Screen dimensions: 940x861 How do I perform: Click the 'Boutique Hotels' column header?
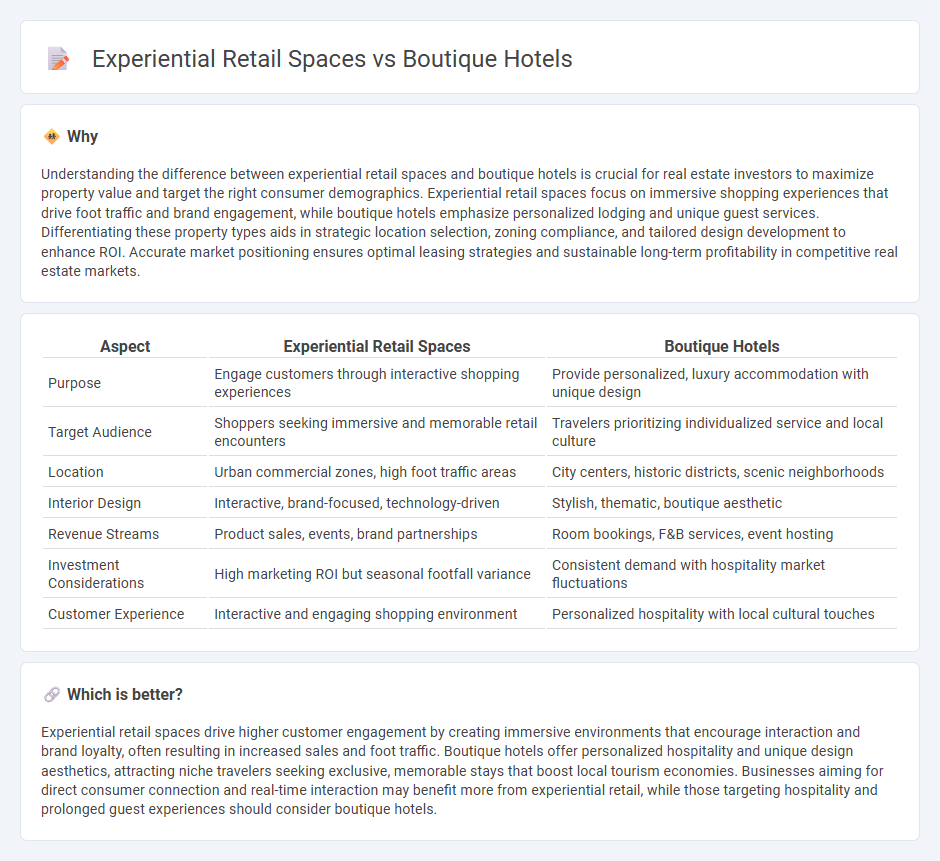722,347
